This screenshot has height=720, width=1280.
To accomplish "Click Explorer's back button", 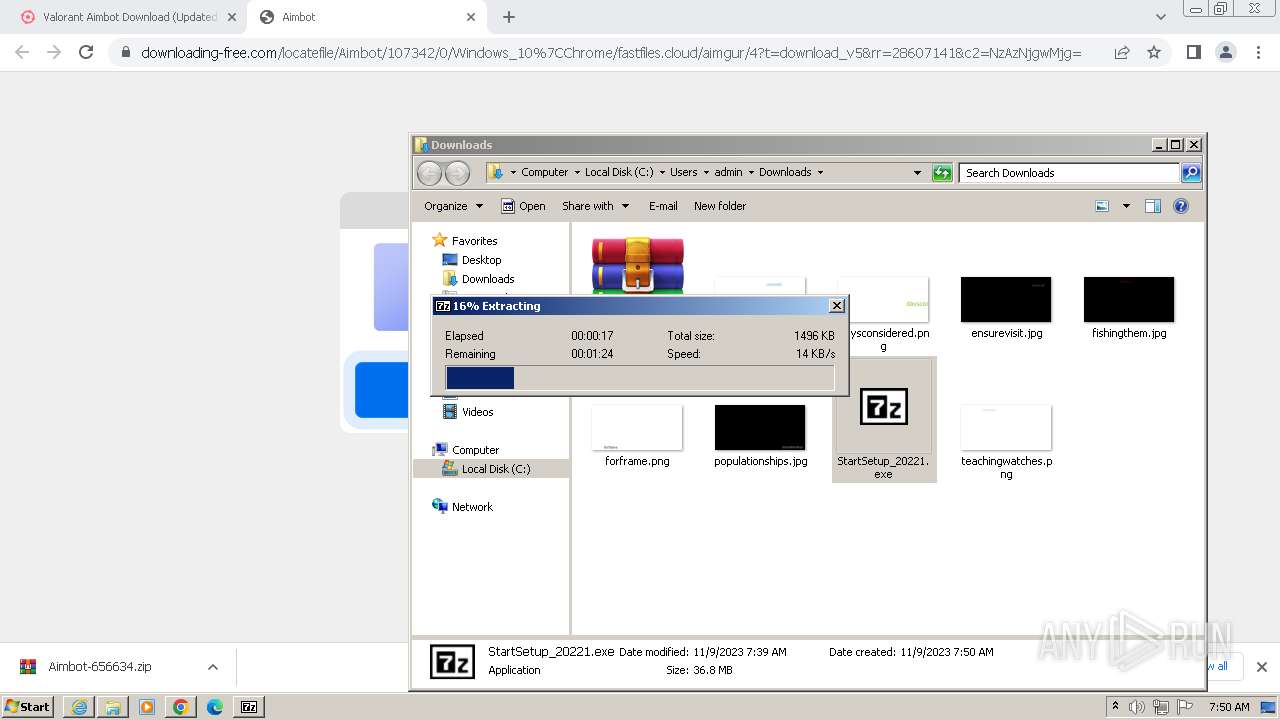I will pos(429,173).
